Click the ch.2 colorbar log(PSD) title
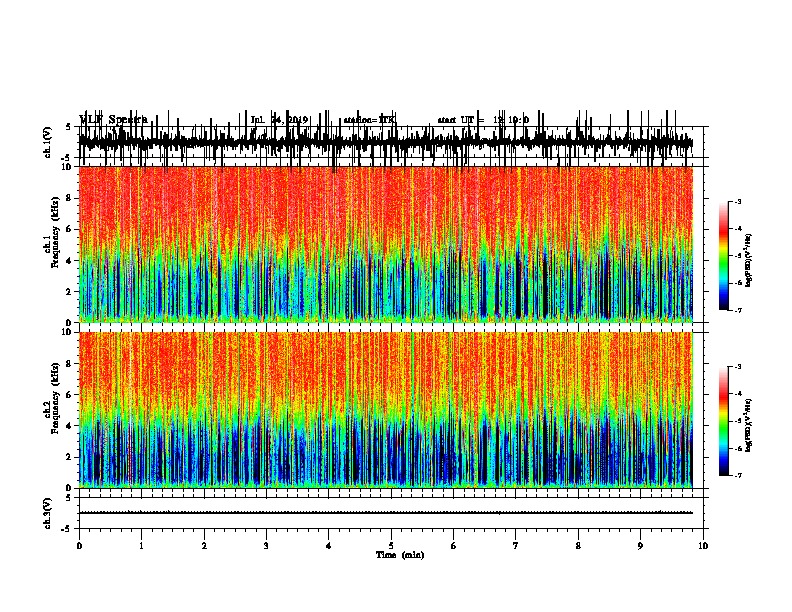The image size is (792, 612). tap(749, 425)
